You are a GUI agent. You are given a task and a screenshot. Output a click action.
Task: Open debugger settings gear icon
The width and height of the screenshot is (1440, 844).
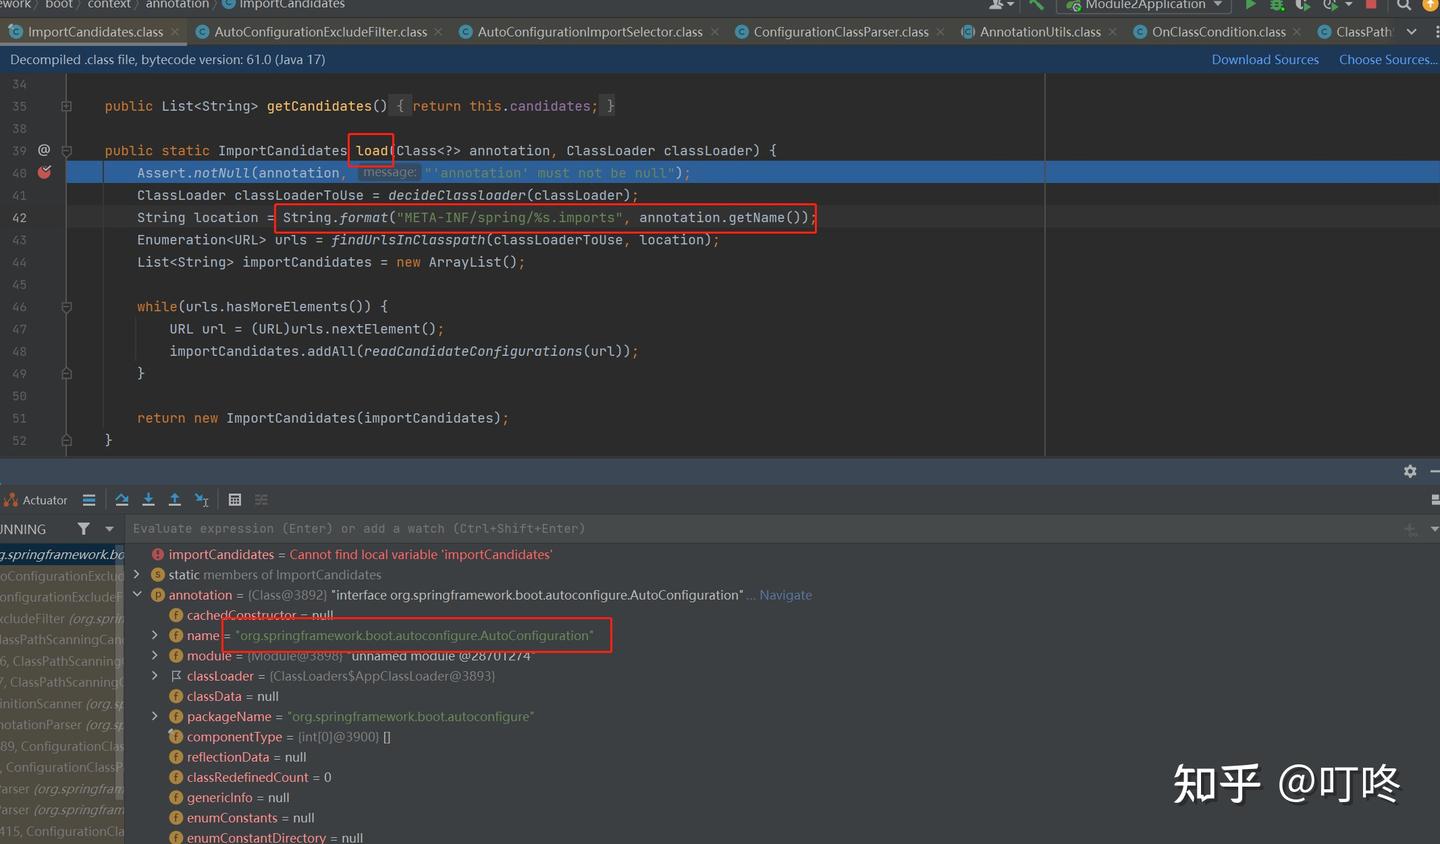1410,471
